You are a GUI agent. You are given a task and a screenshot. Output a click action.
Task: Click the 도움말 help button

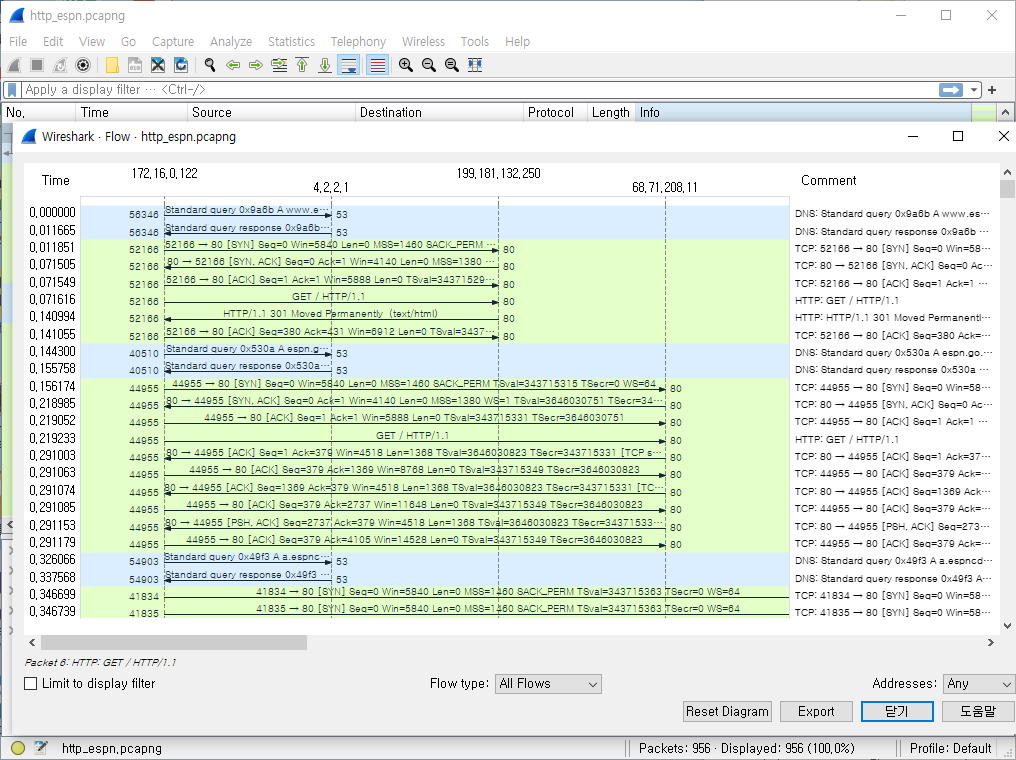click(x=978, y=711)
